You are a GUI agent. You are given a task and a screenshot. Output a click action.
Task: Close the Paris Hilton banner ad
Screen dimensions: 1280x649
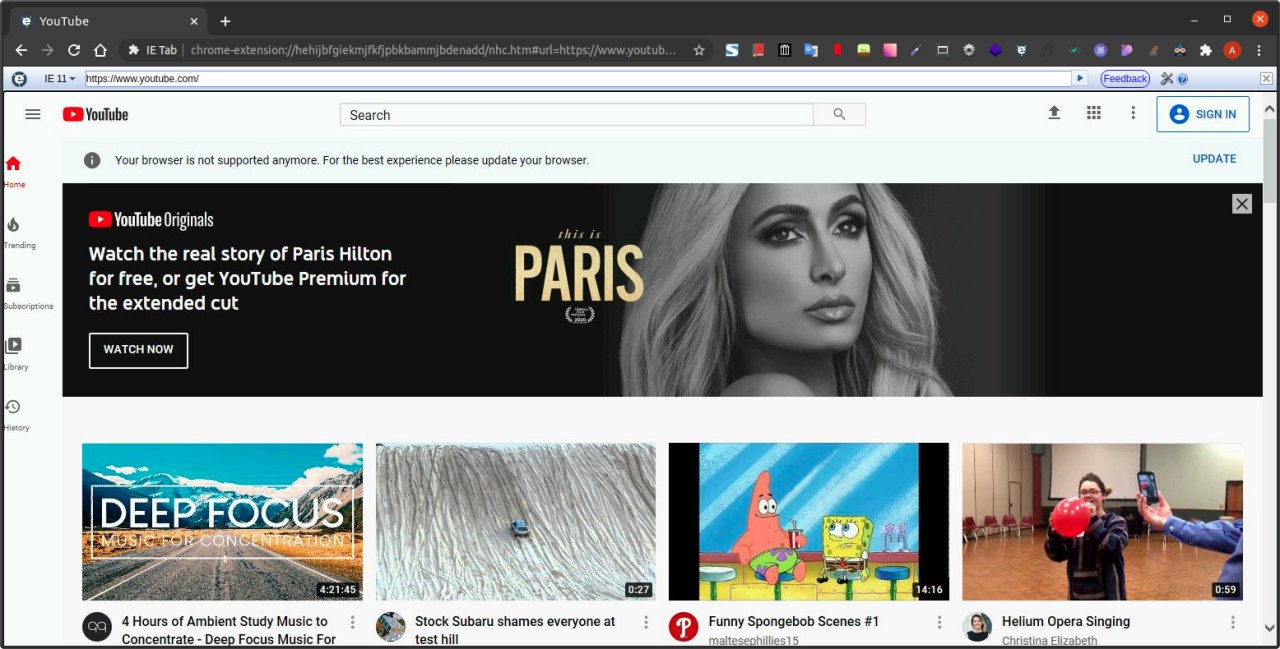point(1242,204)
